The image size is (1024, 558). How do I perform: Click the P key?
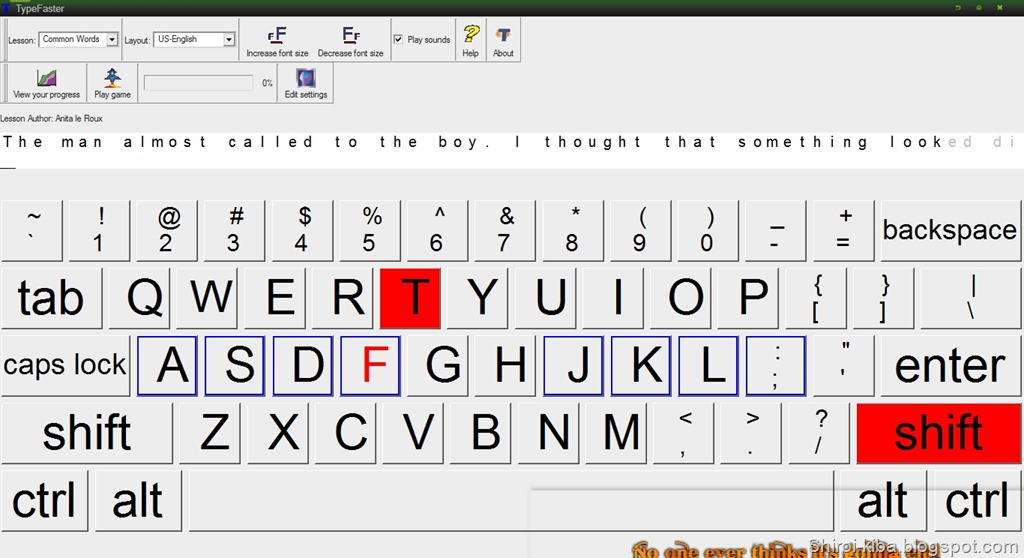pyautogui.click(x=748, y=298)
